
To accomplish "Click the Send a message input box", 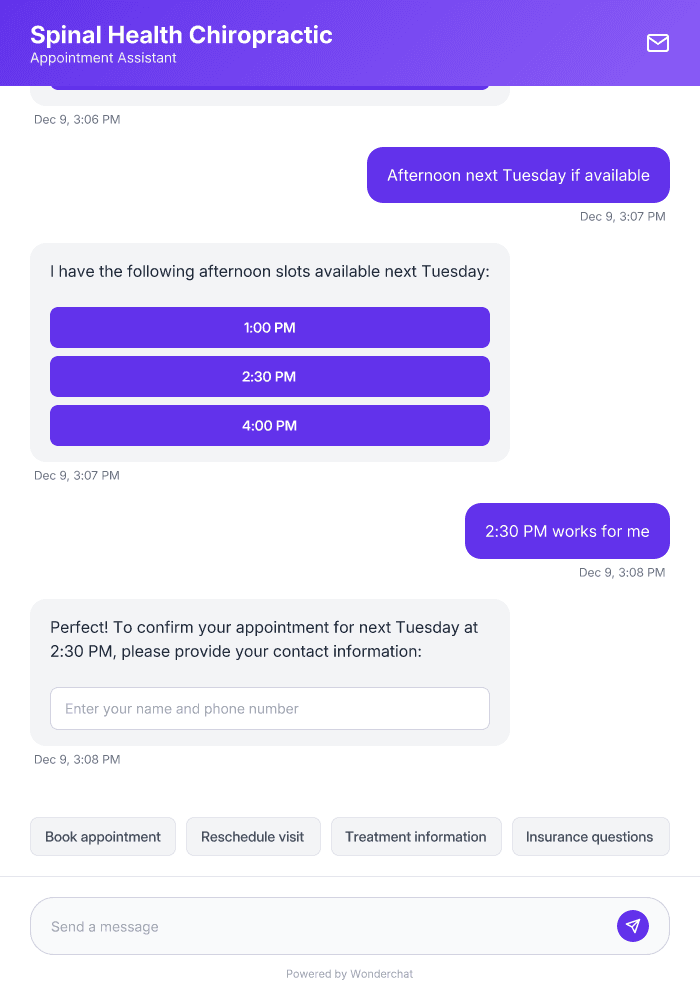I will pos(300,926).
